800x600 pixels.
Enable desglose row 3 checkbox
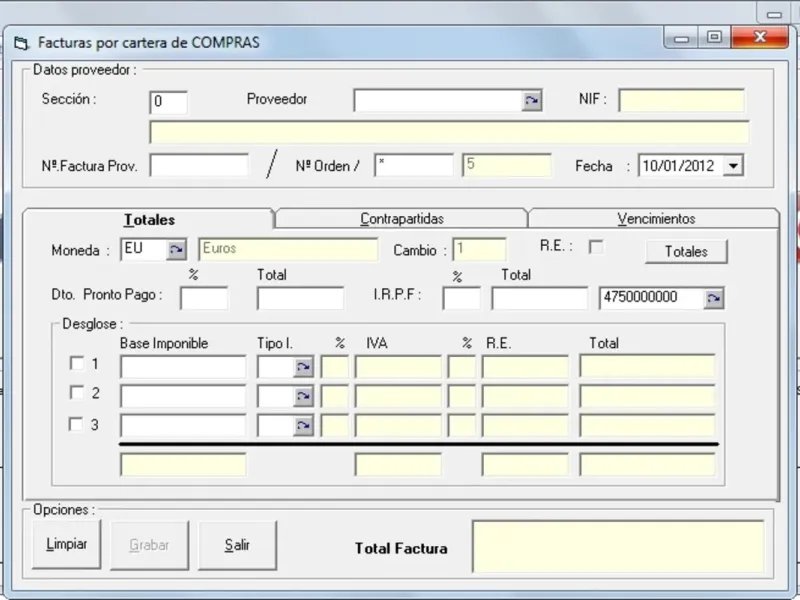click(76, 424)
